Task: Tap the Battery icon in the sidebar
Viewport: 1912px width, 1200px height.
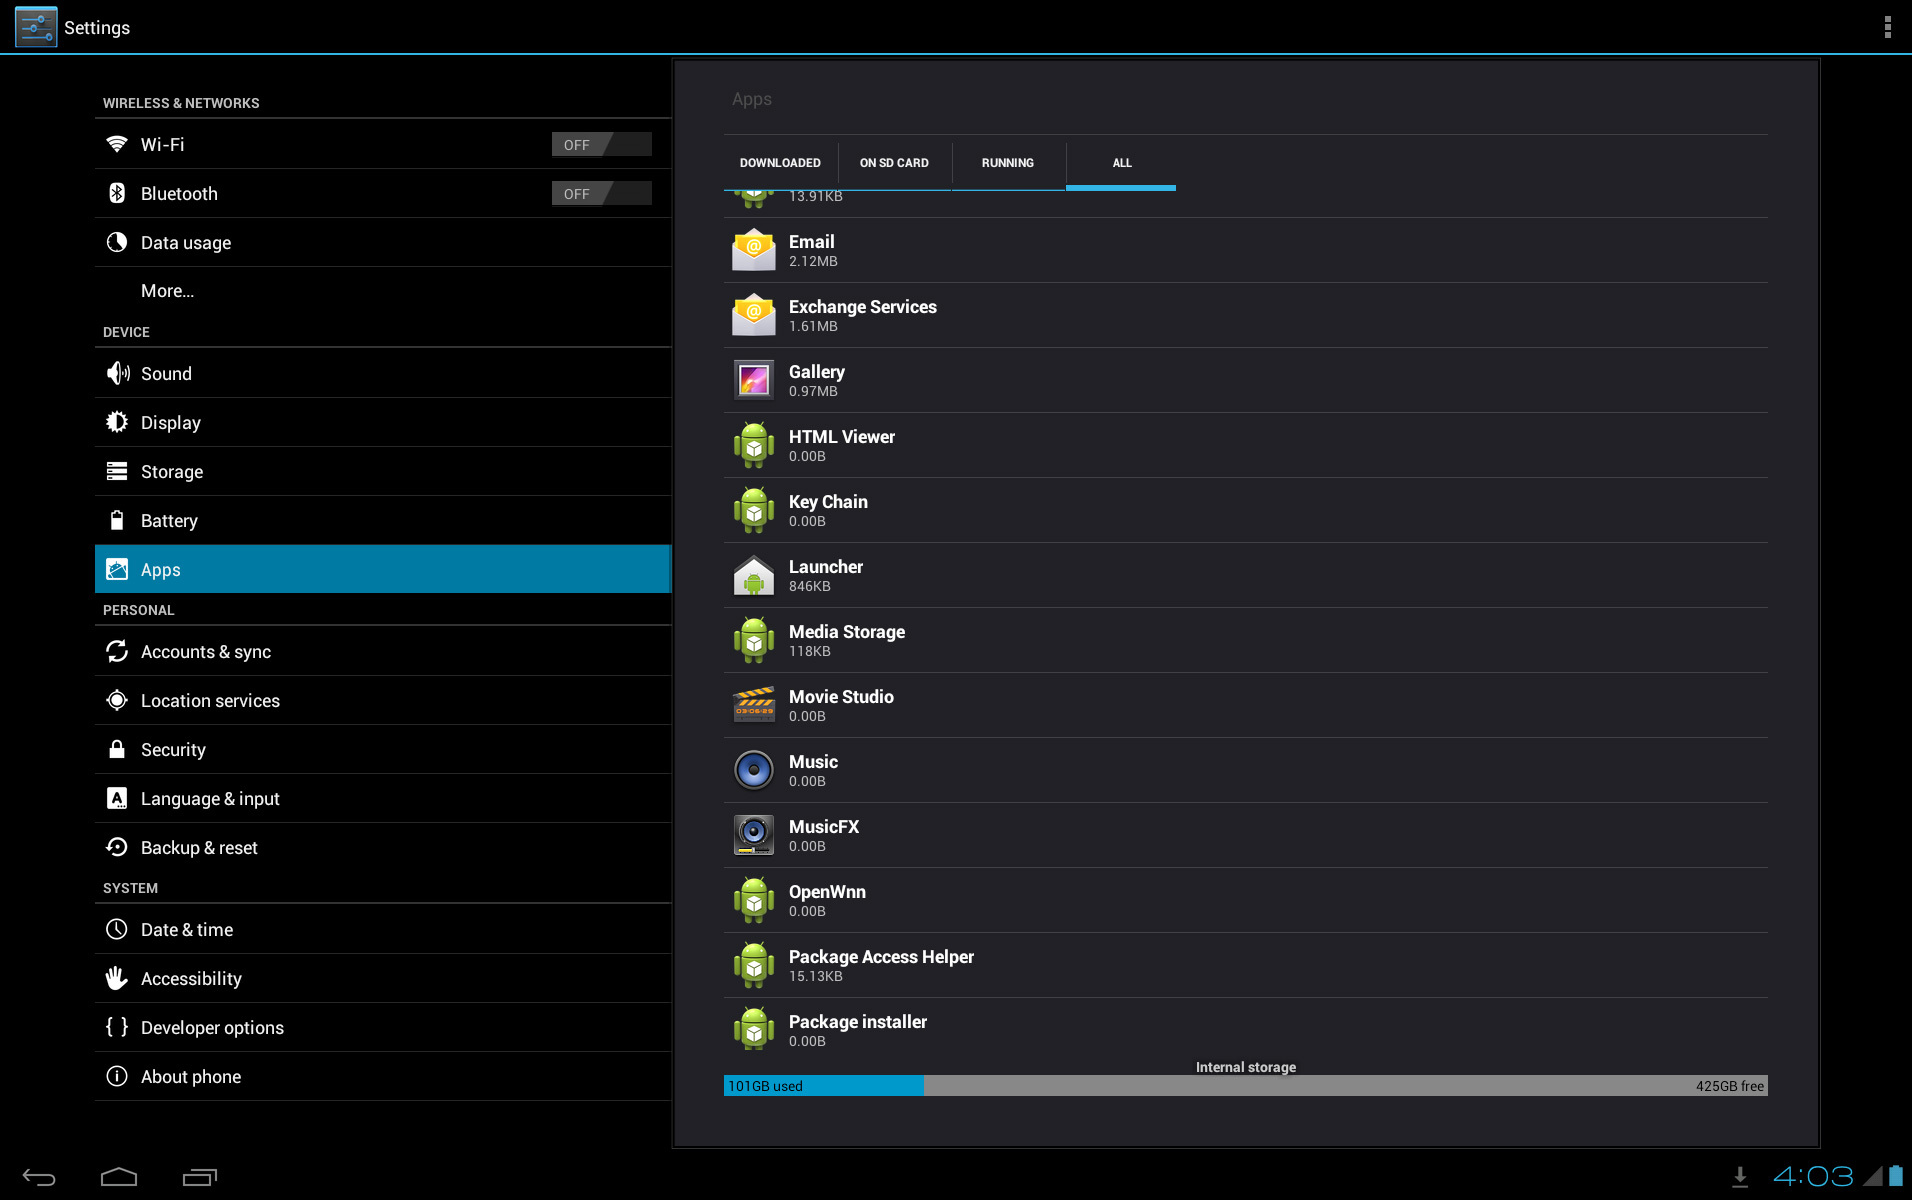Action: click(x=117, y=520)
